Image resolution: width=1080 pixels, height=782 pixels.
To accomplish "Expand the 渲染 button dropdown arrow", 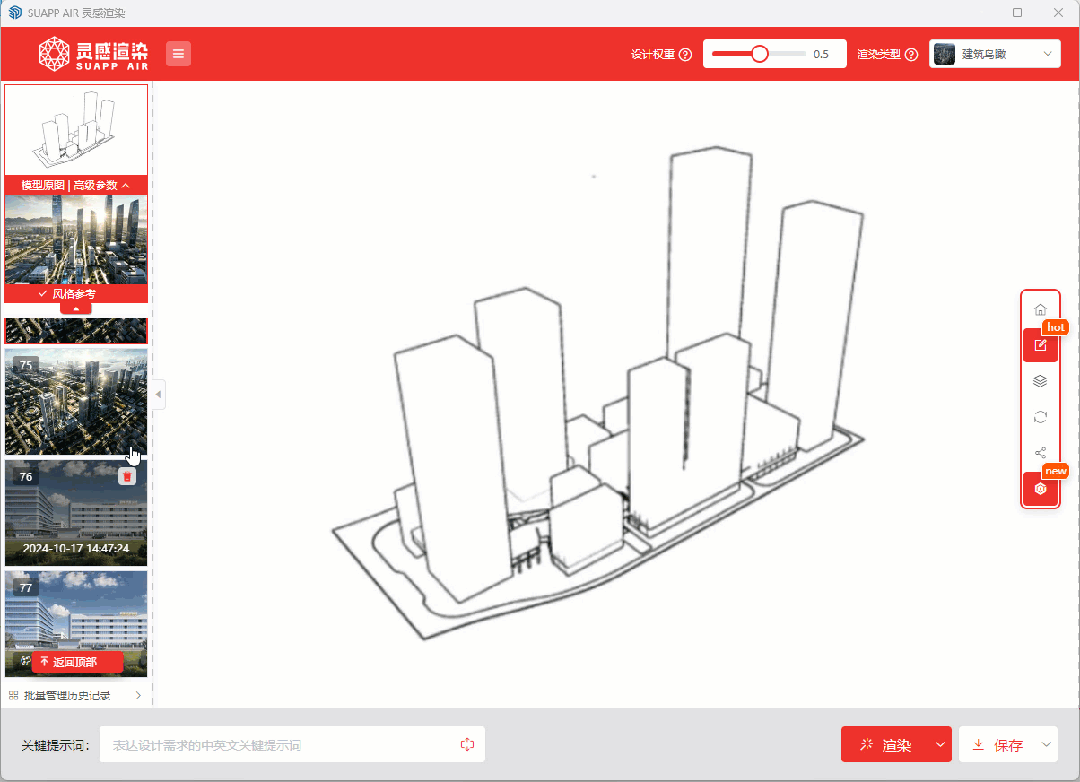I will [x=939, y=745].
